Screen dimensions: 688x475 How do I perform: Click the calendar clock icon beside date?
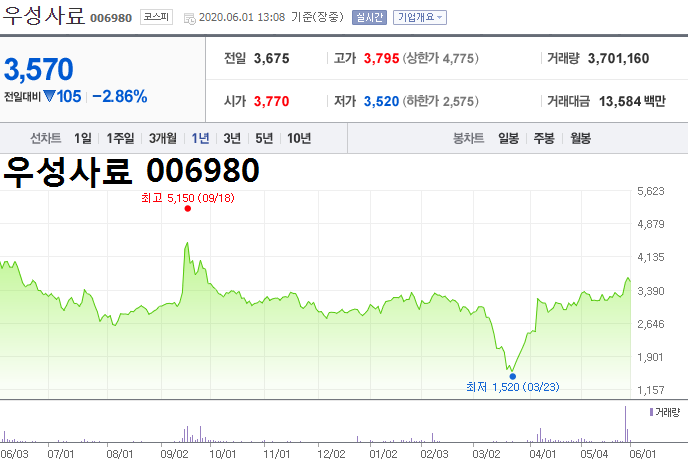pos(190,18)
